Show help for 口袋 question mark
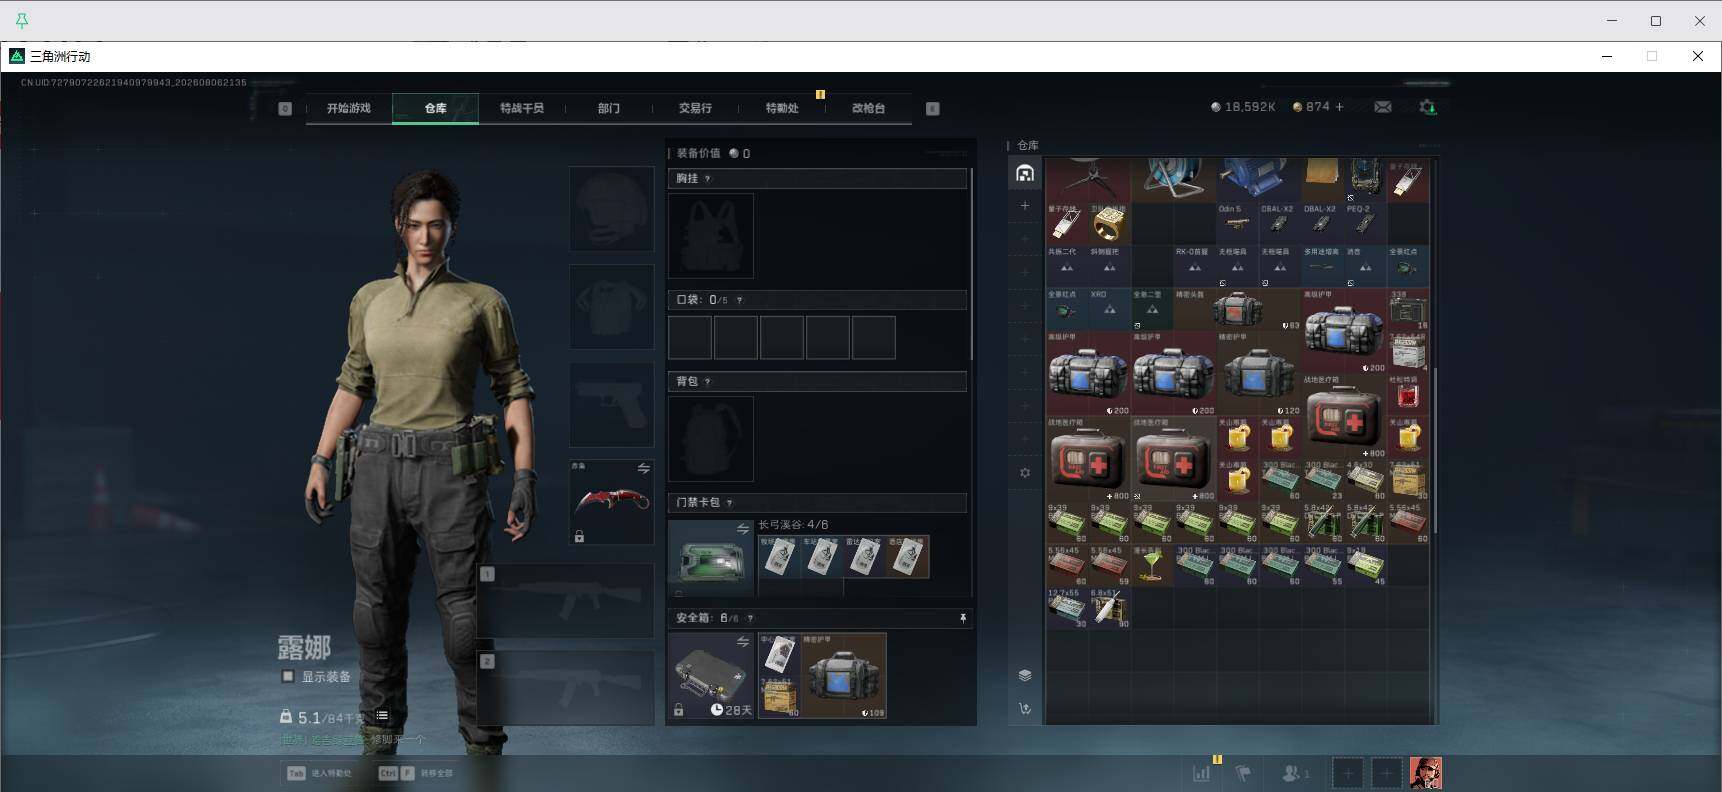The width and height of the screenshot is (1722, 792). click(740, 300)
